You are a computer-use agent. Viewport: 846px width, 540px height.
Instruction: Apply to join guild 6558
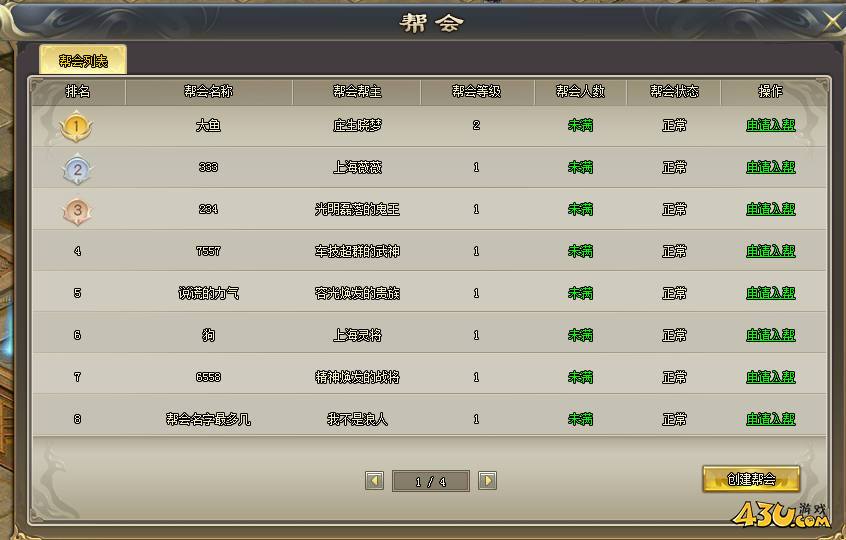(770, 377)
